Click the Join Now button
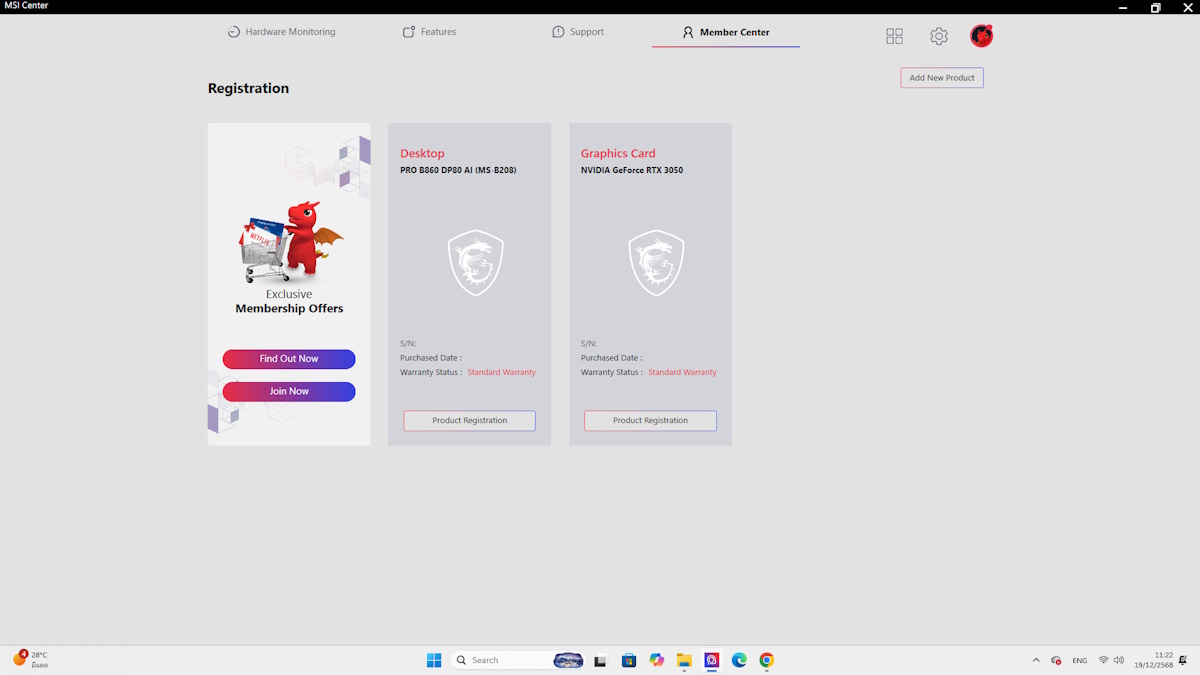This screenshot has height=675, width=1200. 289,392
